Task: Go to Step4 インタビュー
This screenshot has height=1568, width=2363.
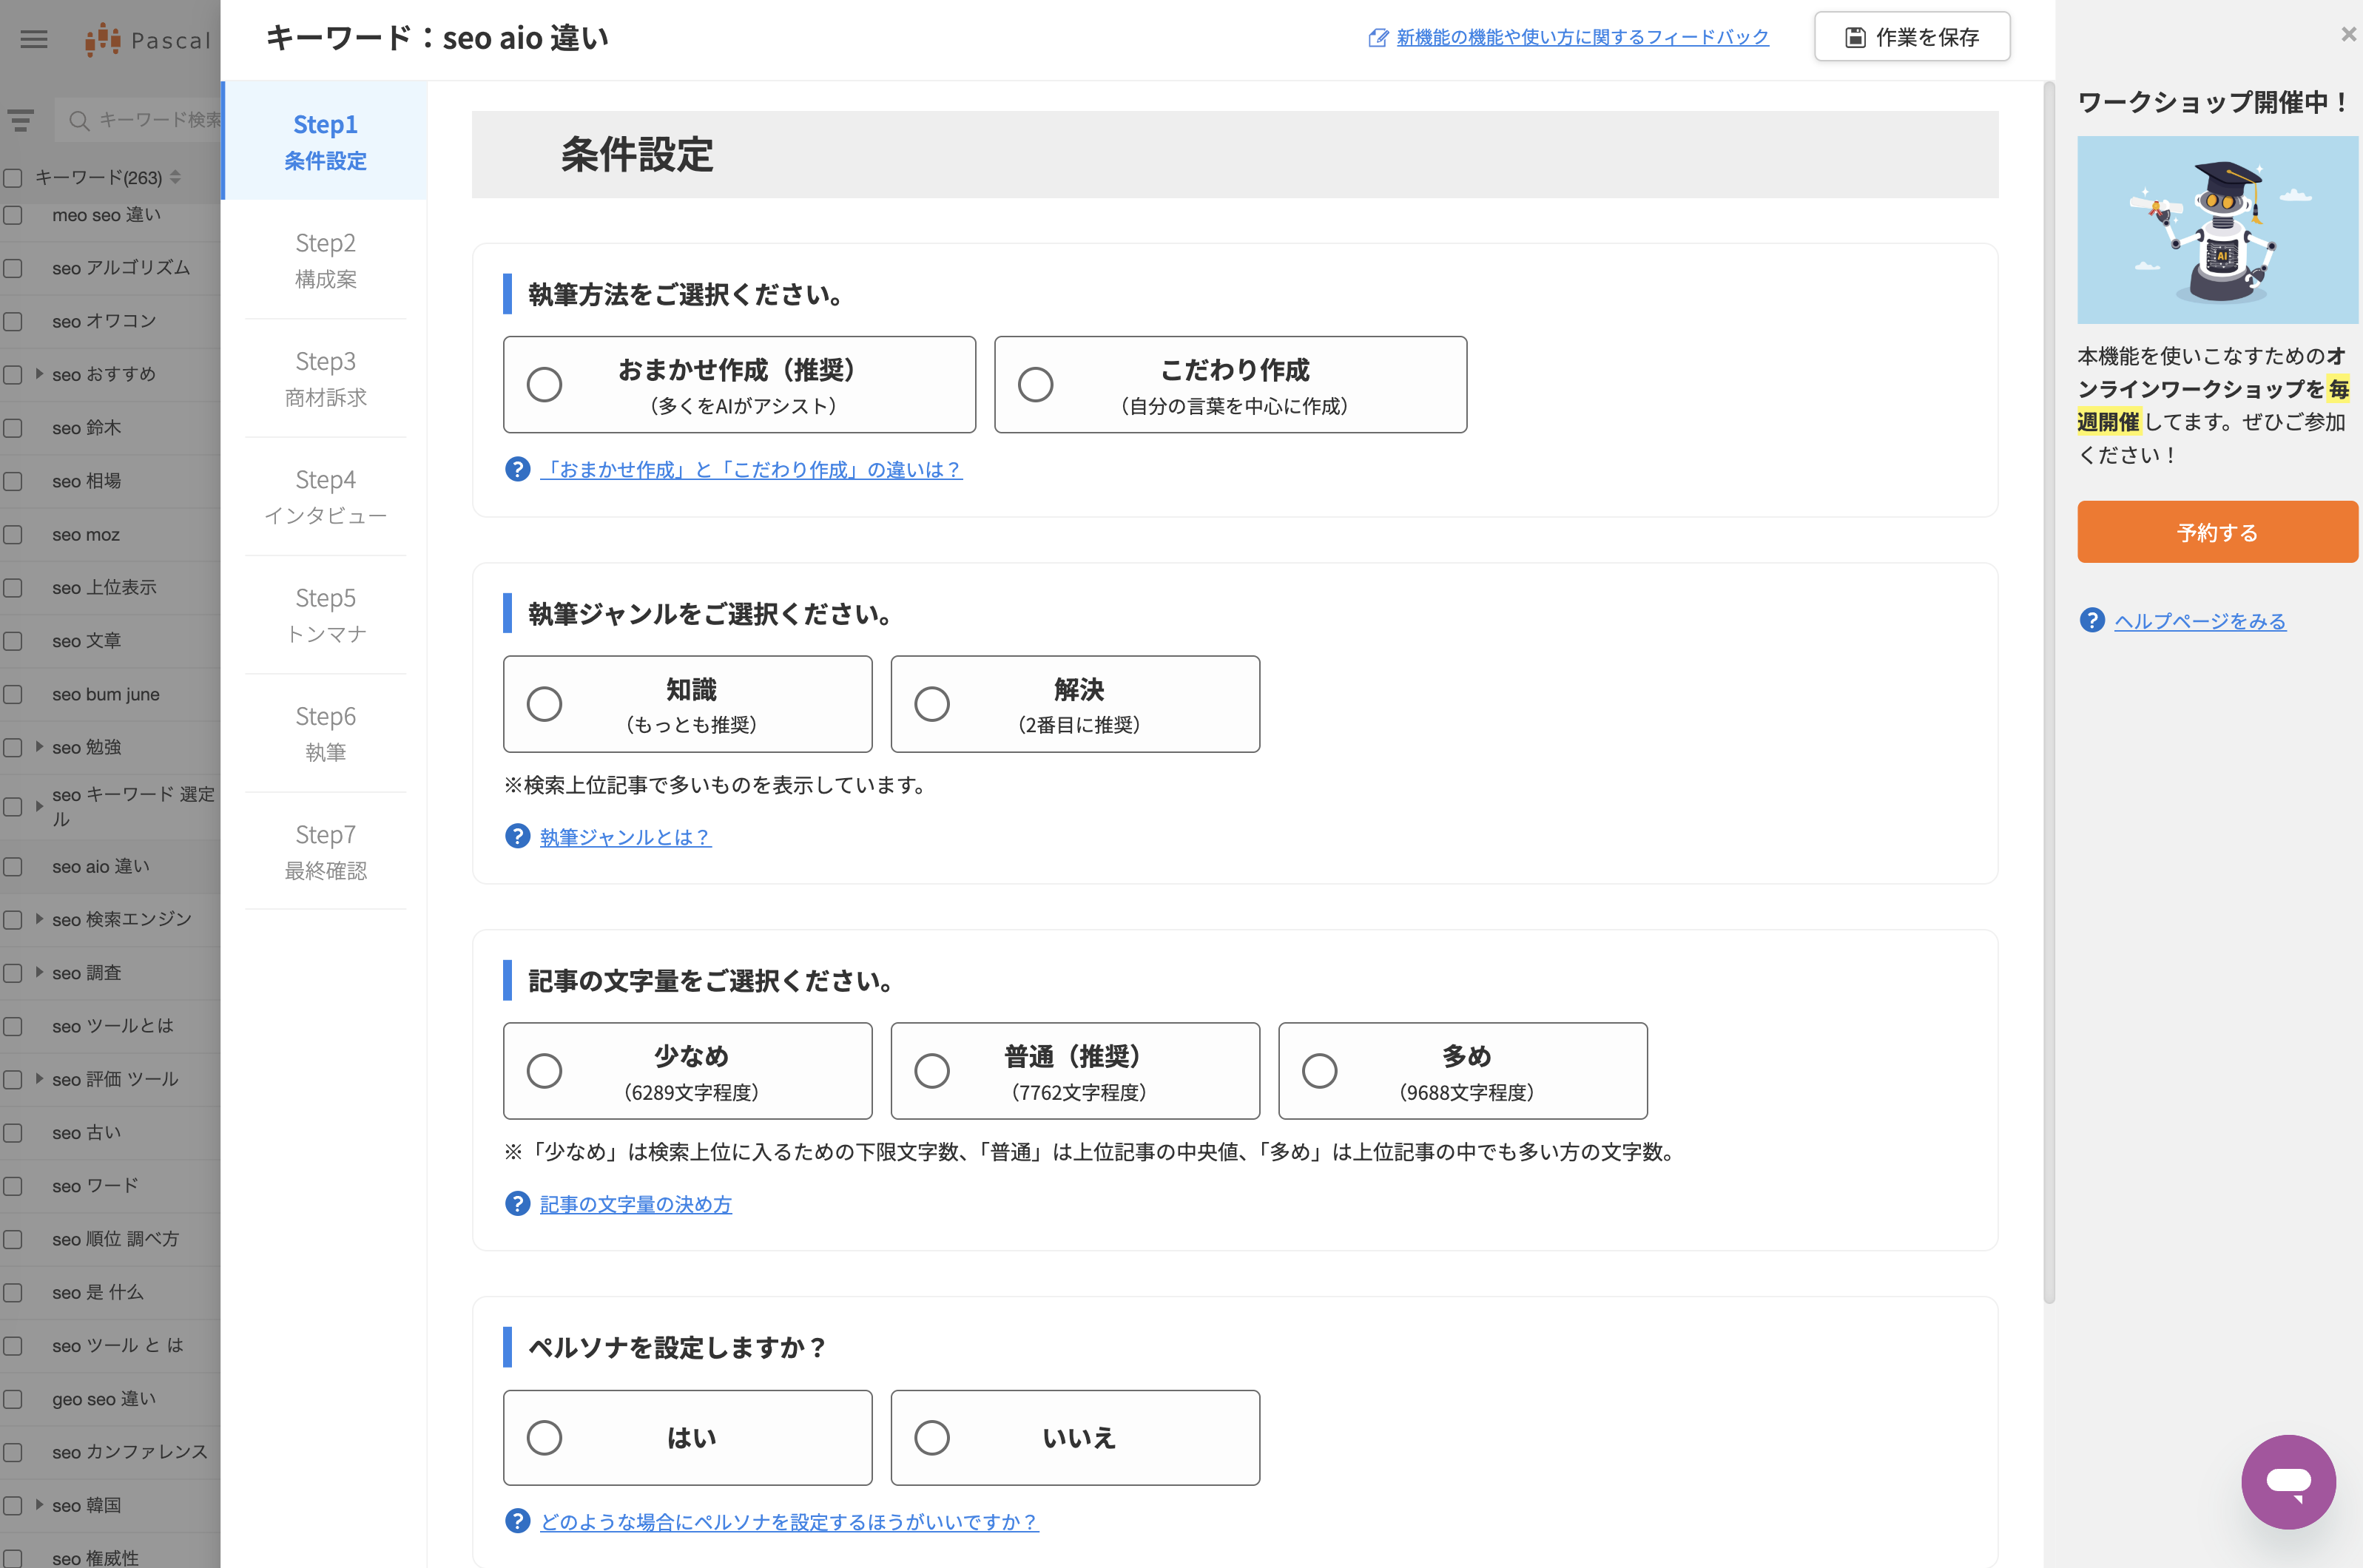Action: click(x=325, y=497)
